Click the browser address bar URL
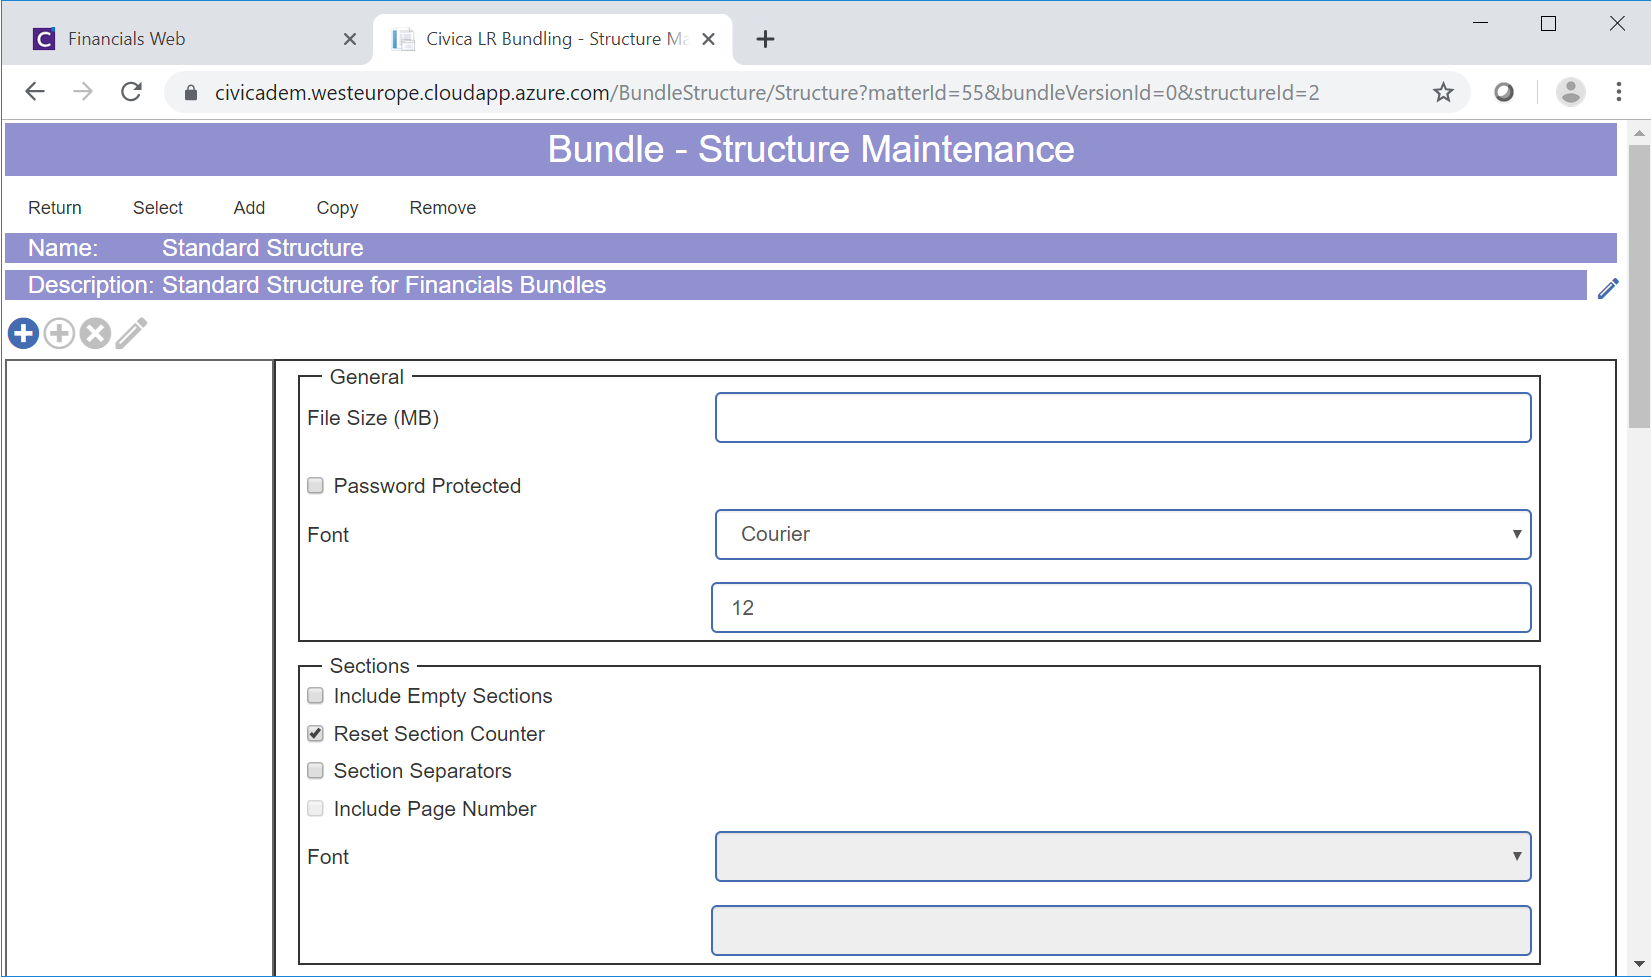This screenshot has height=977, width=1651. point(767,93)
